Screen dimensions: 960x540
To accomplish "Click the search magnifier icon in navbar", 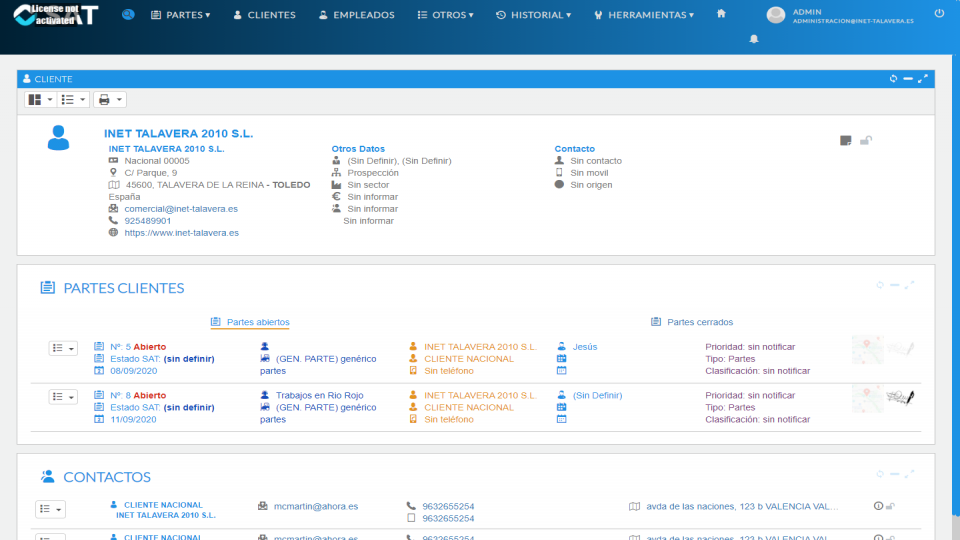I will coord(128,14).
